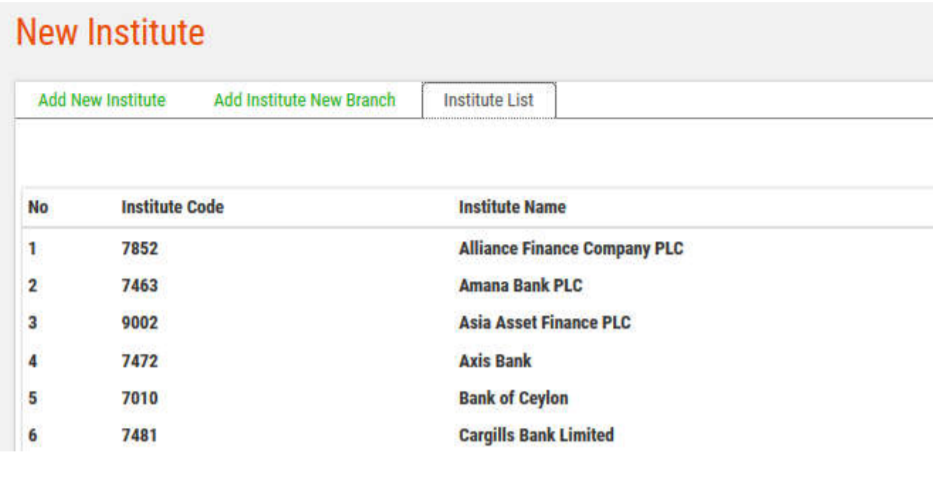Pick institute code 7472

(140, 360)
